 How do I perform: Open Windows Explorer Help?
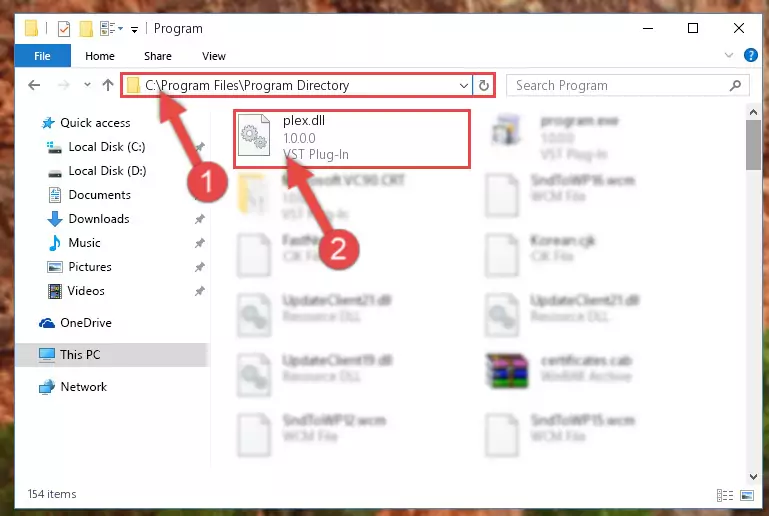[750, 55]
